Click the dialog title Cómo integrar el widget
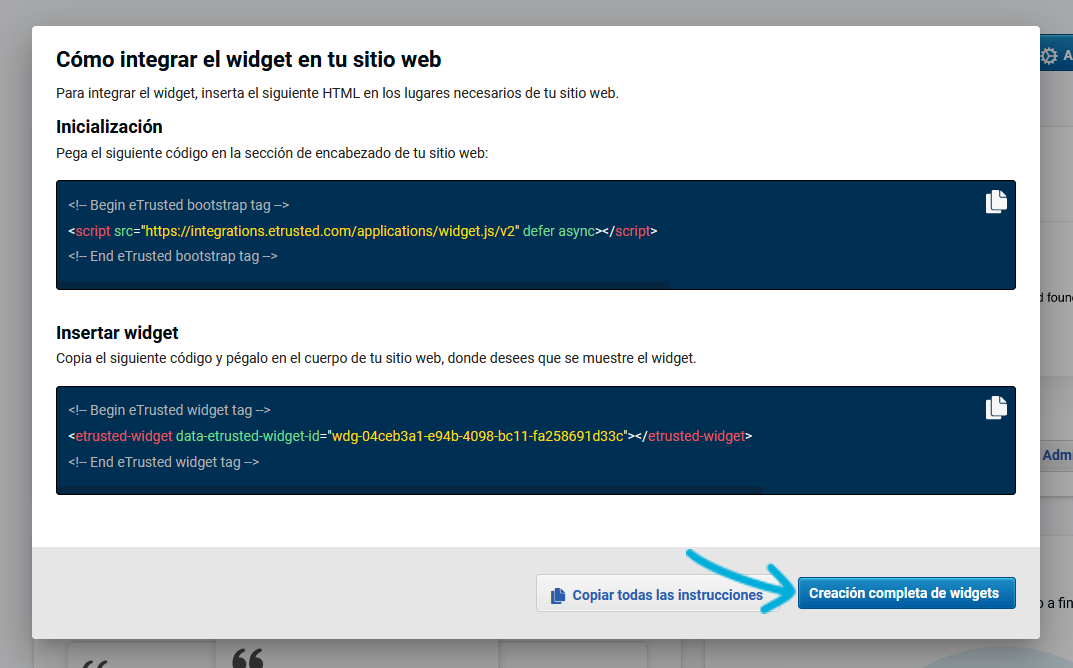1073x668 pixels. tap(248, 60)
